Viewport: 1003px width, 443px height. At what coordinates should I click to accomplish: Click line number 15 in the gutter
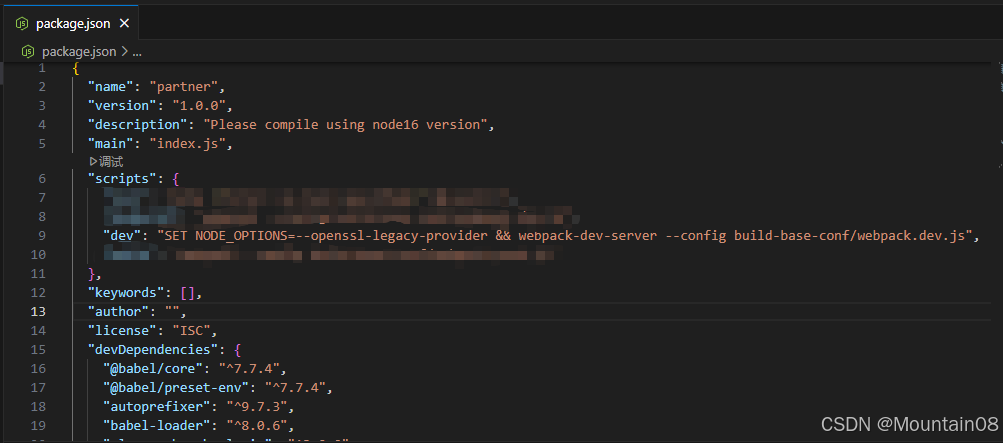[x=38, y=350]
